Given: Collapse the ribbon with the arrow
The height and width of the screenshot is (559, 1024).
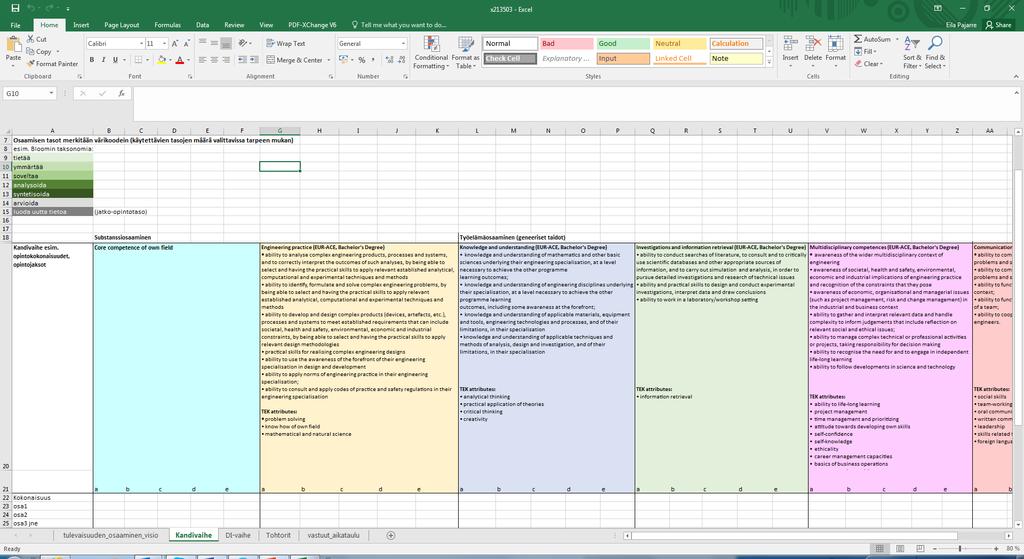Looking at the screenshot, I should (1016, 76).
